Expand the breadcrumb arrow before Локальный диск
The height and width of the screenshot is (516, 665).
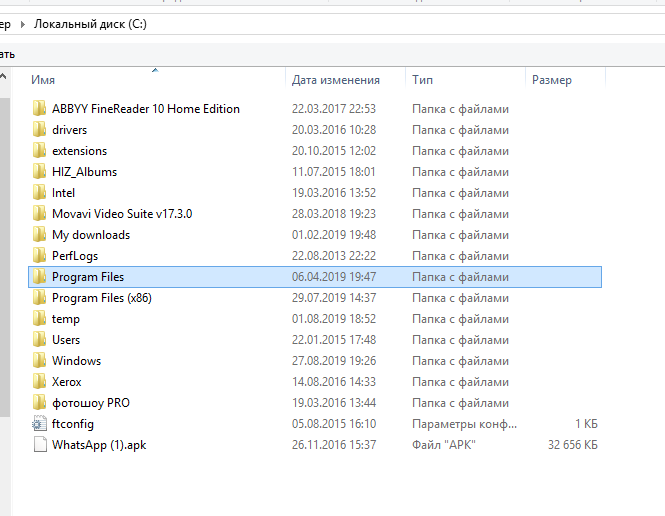pos(23,25)
